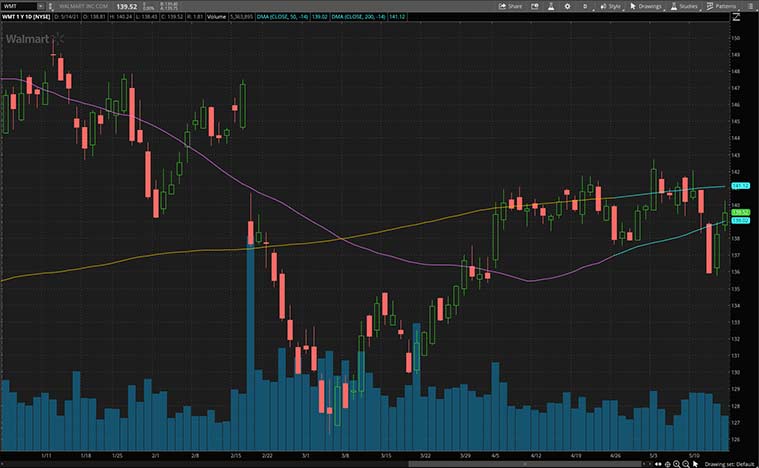
Task: Open the hamburger menu at top right
Action: point(751,6)
